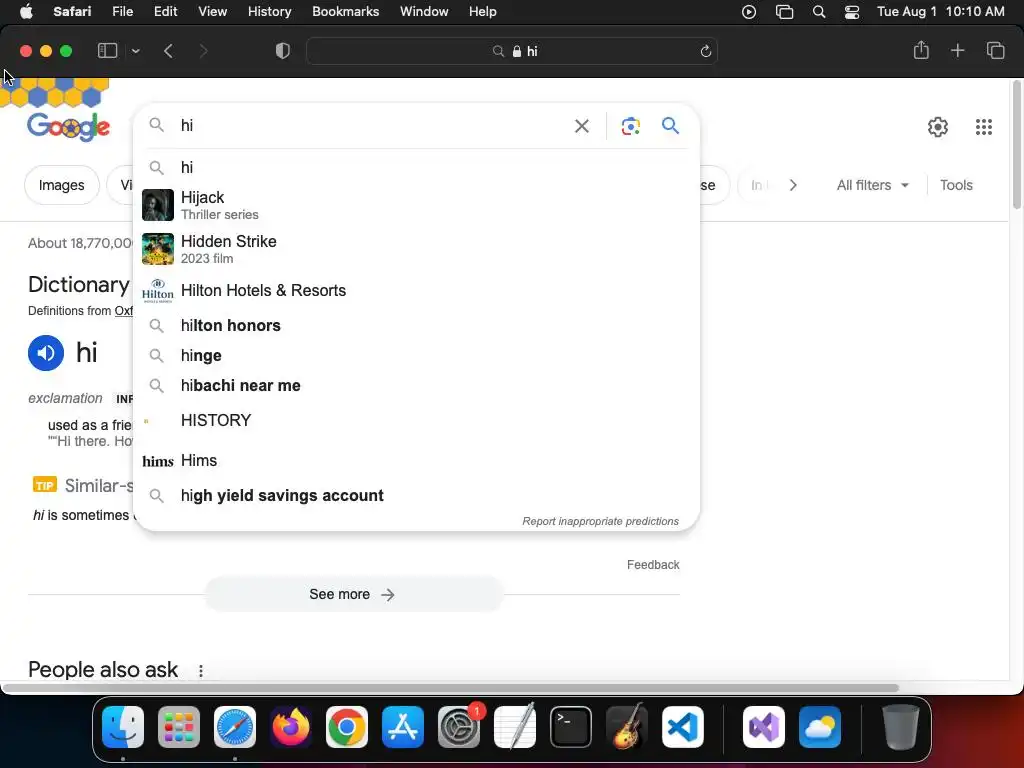
Task: Click the Feedback link
Action: coord(653,564)
